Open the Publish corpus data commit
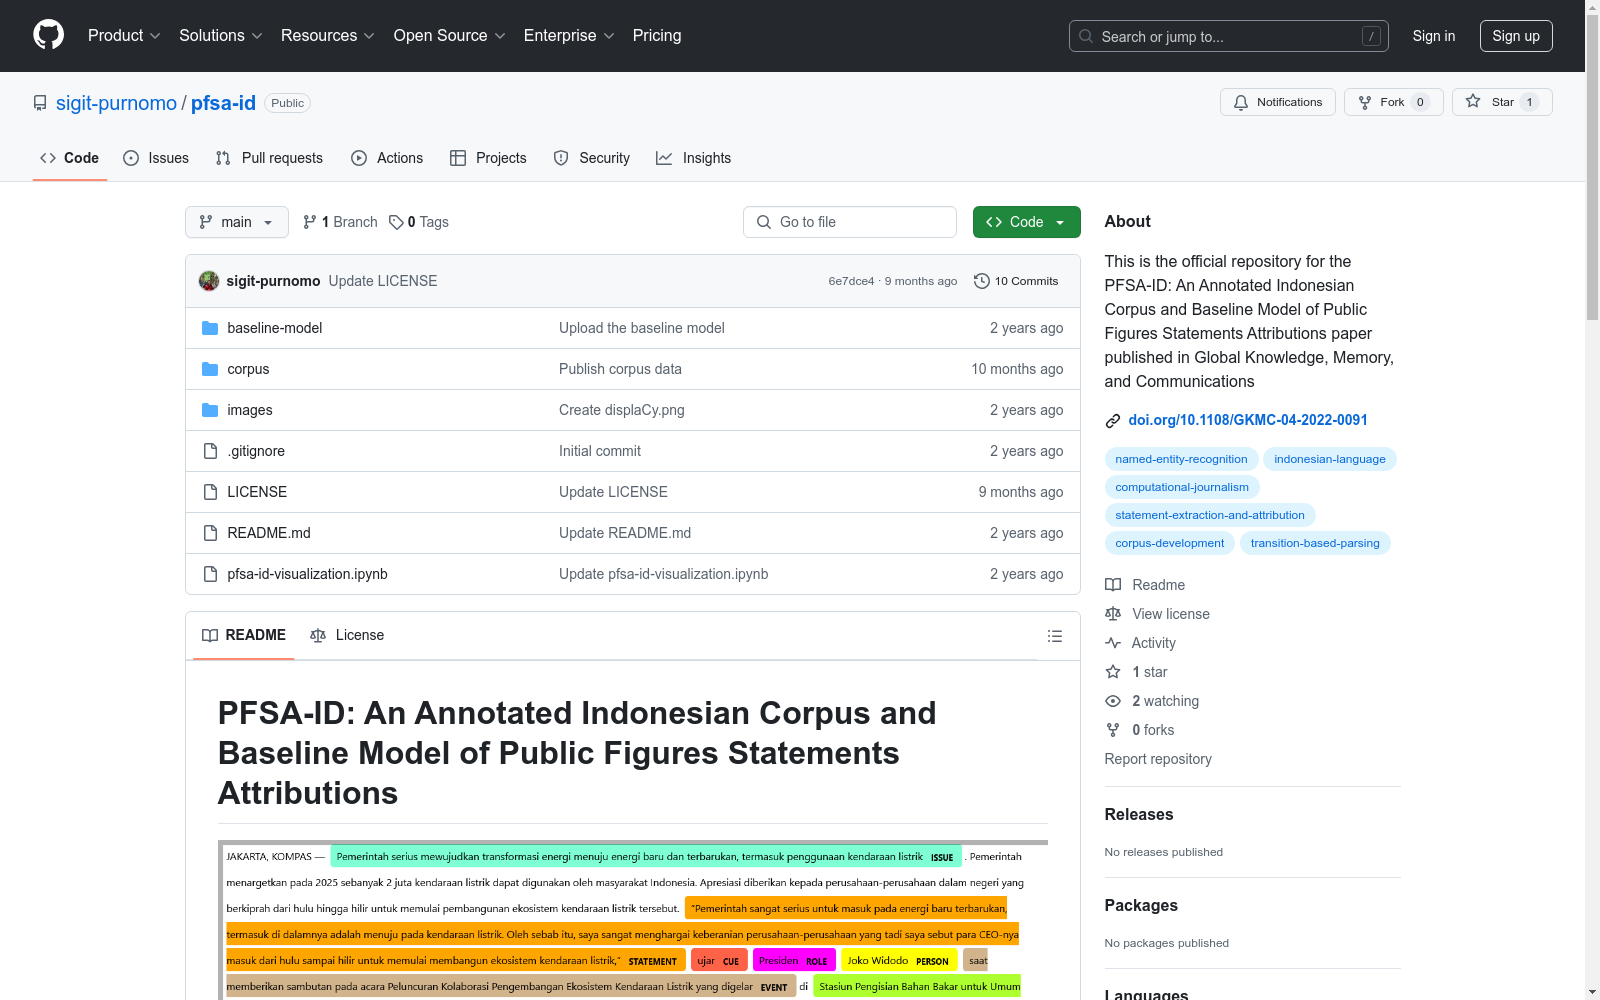Screen dimensions: 1600x1000 (620, 369)
